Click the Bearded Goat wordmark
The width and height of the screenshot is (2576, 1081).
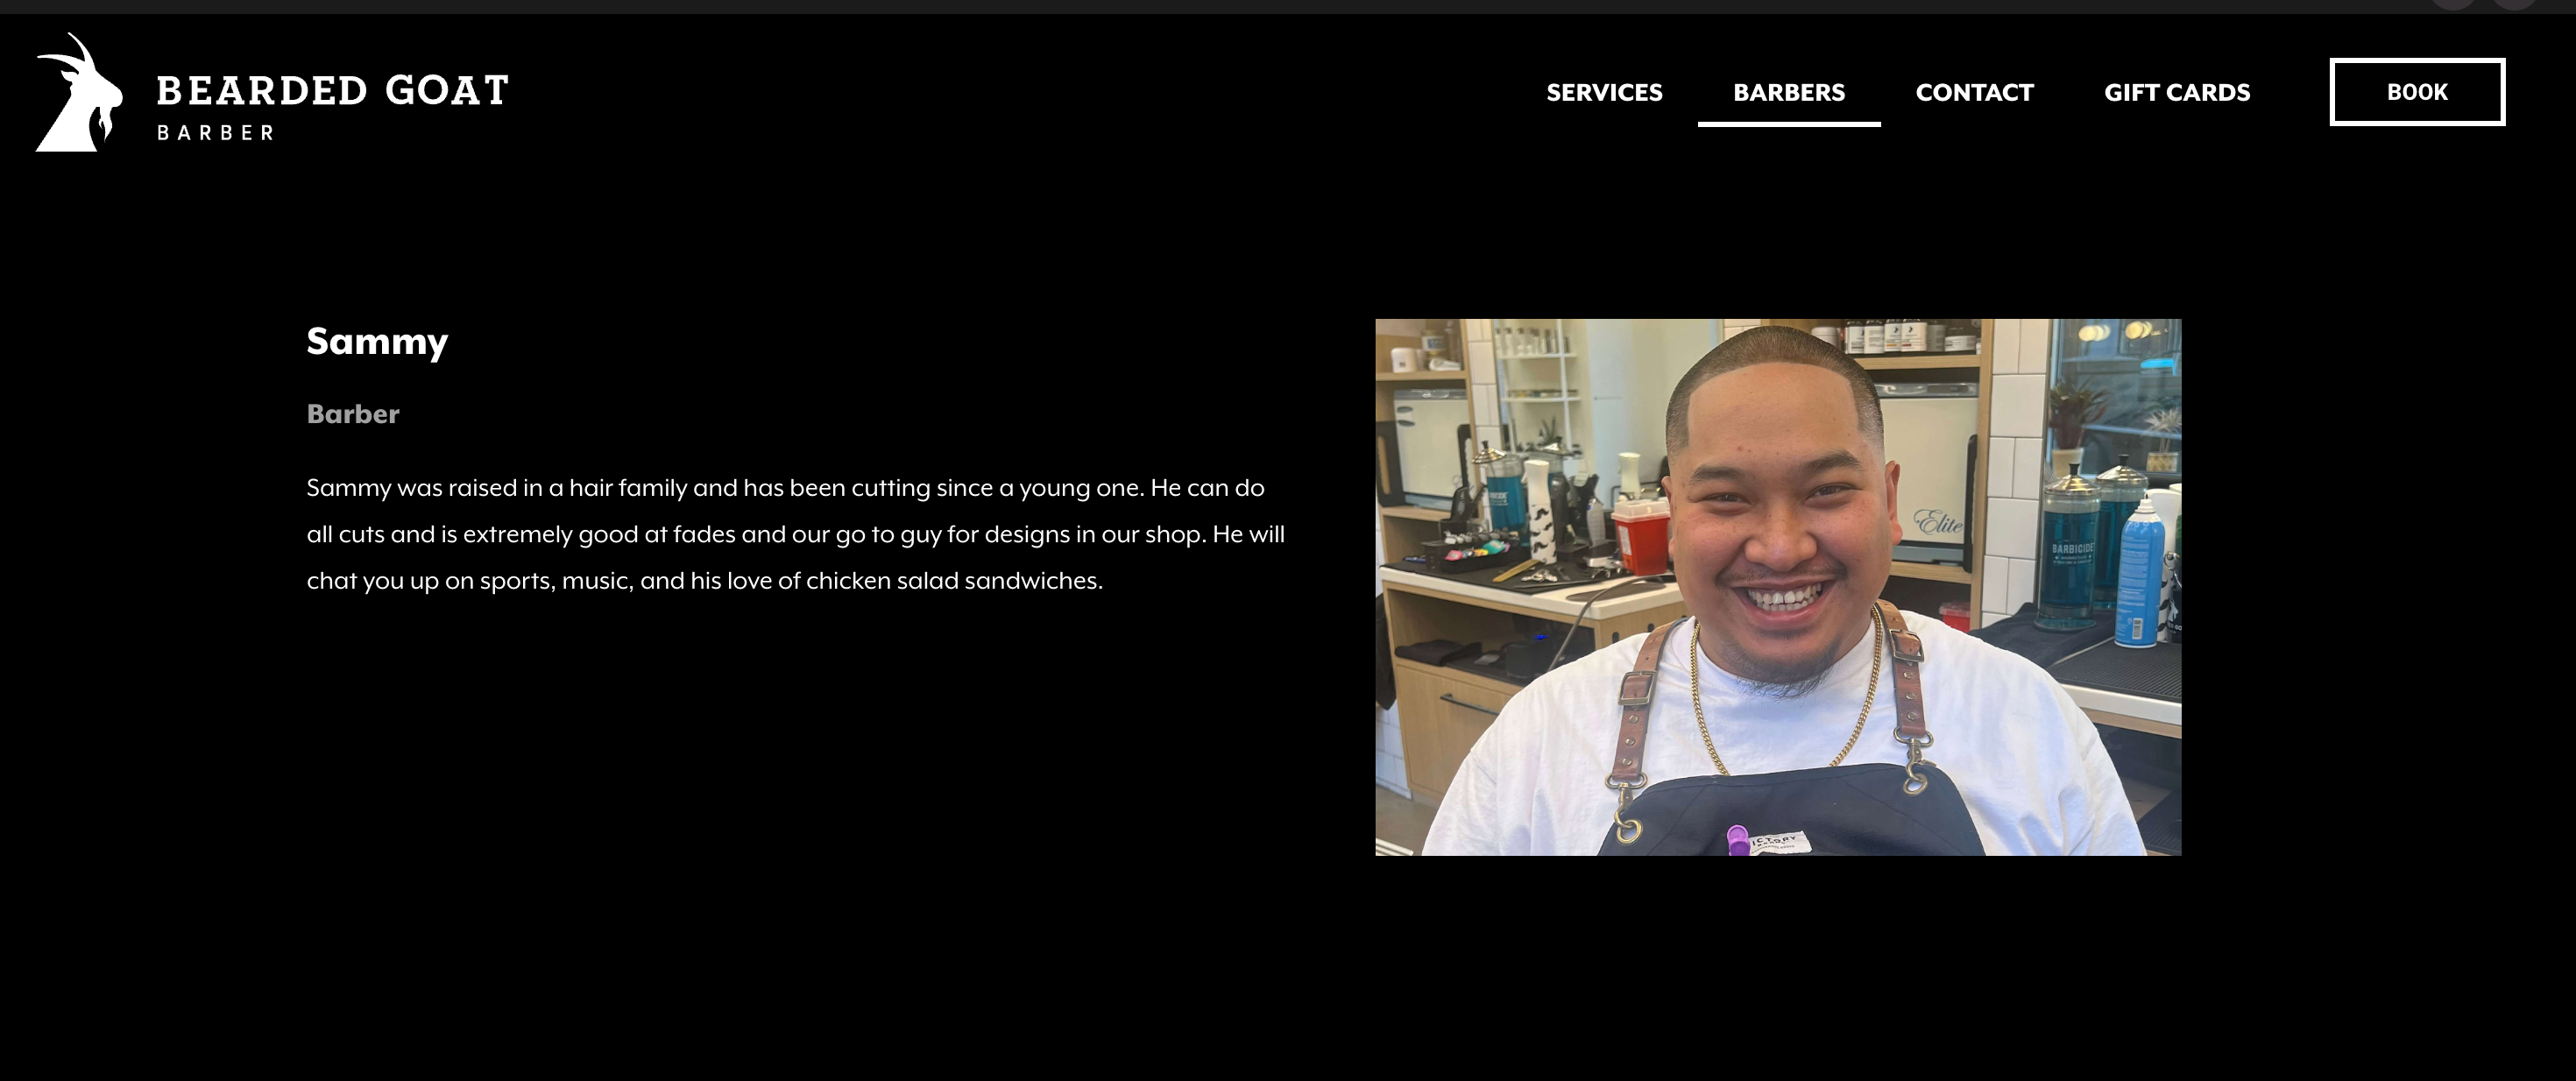333,90
